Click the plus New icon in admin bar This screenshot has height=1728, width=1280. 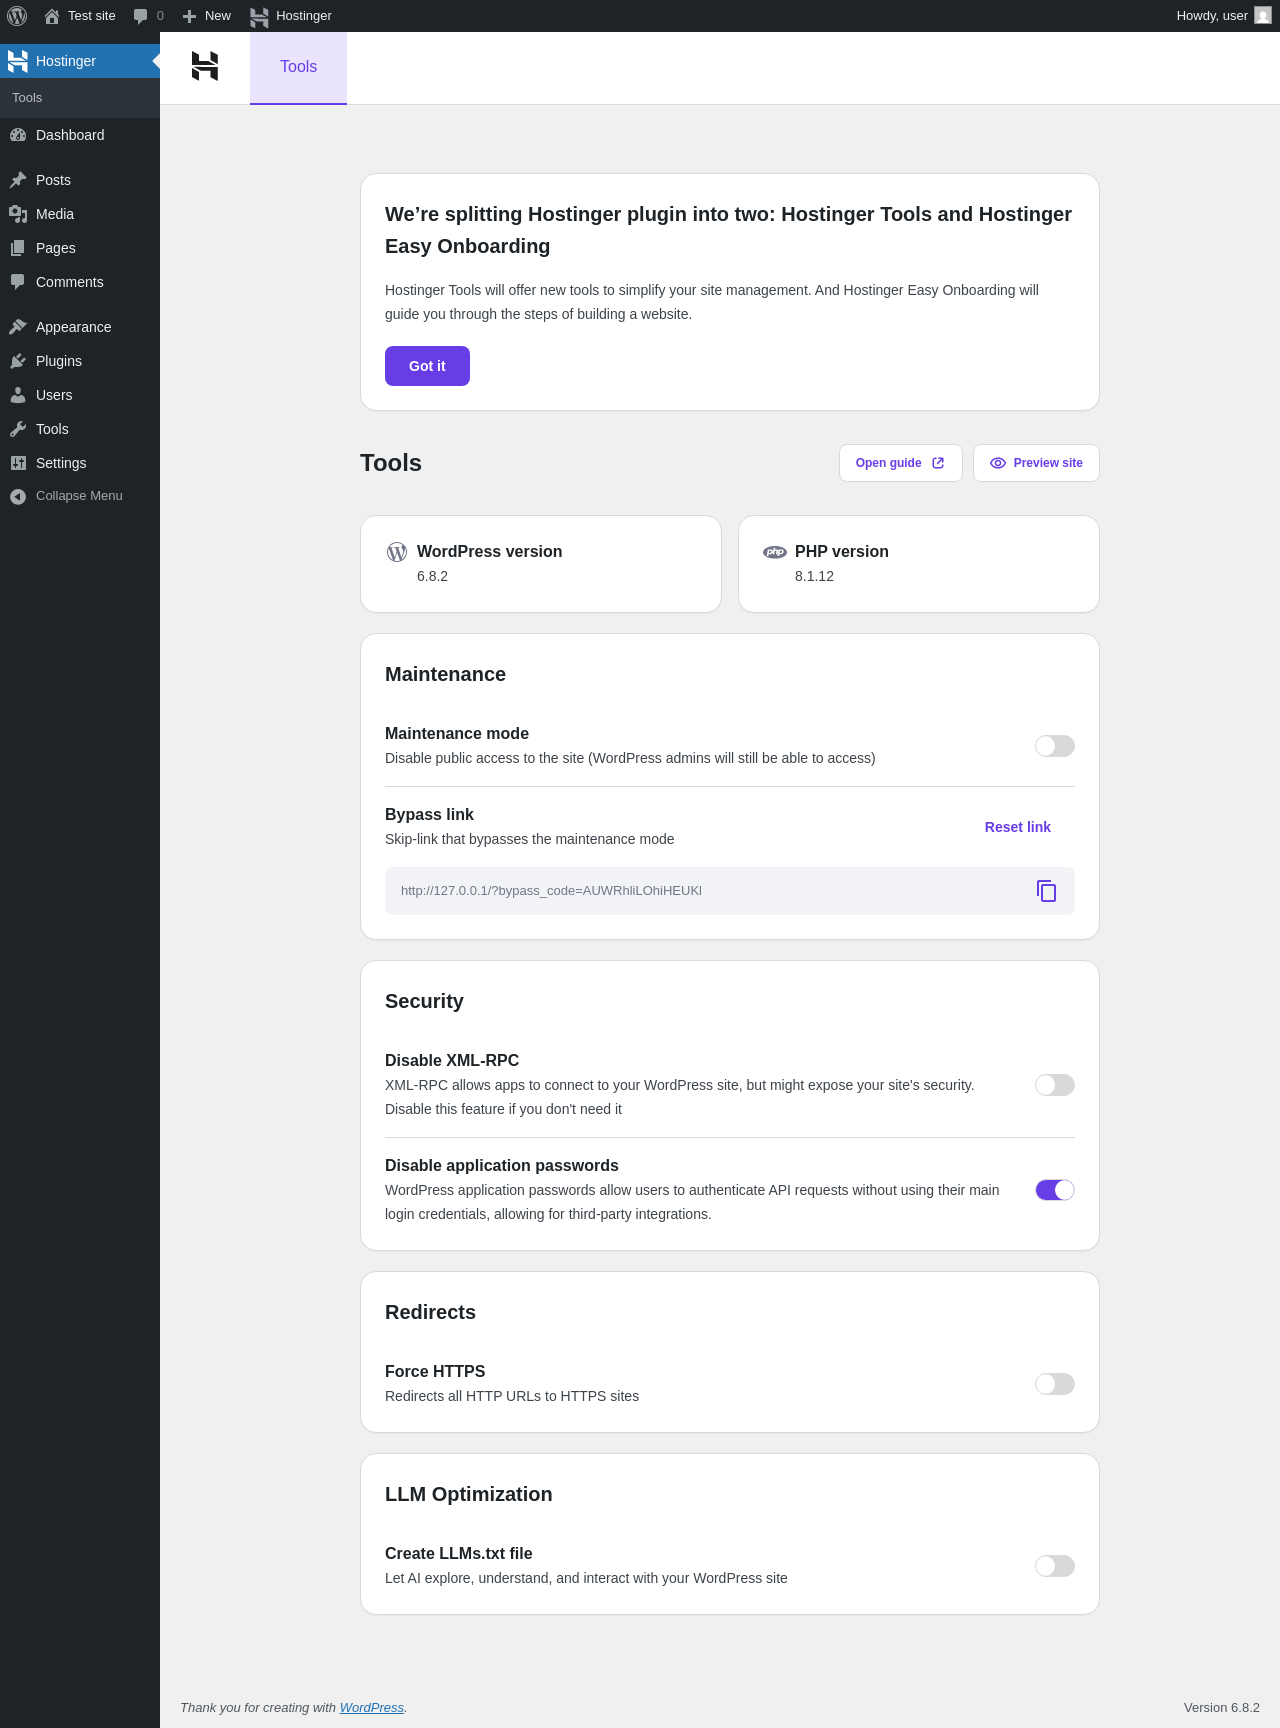click(189, 16)
